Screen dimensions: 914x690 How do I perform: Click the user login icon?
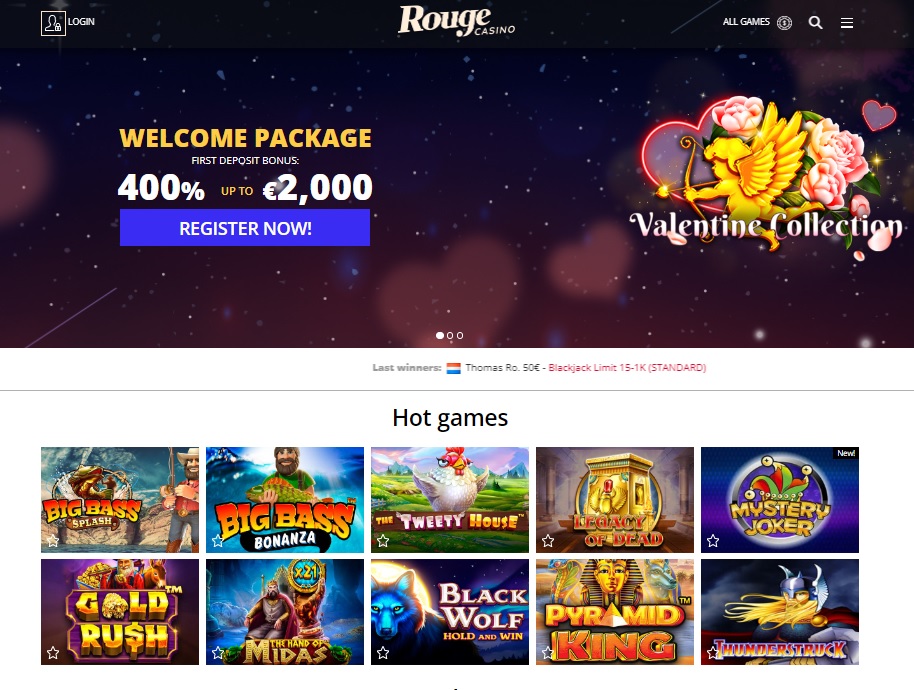click(53, 23)
